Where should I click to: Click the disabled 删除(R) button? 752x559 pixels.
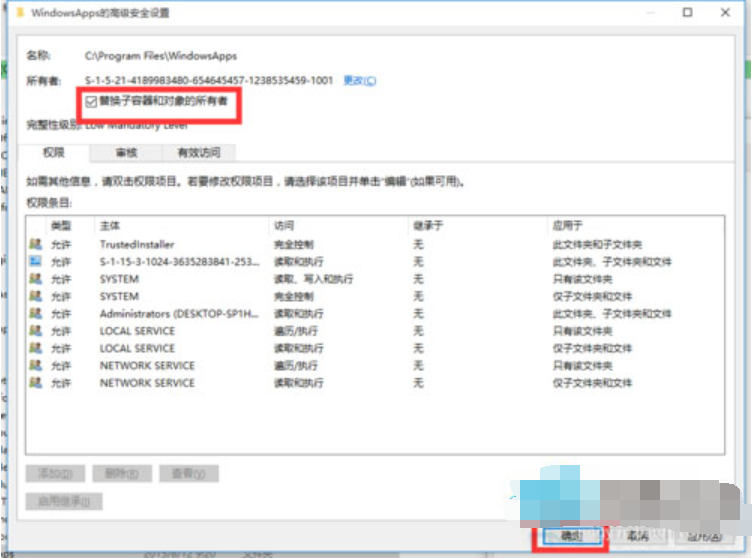122,474
